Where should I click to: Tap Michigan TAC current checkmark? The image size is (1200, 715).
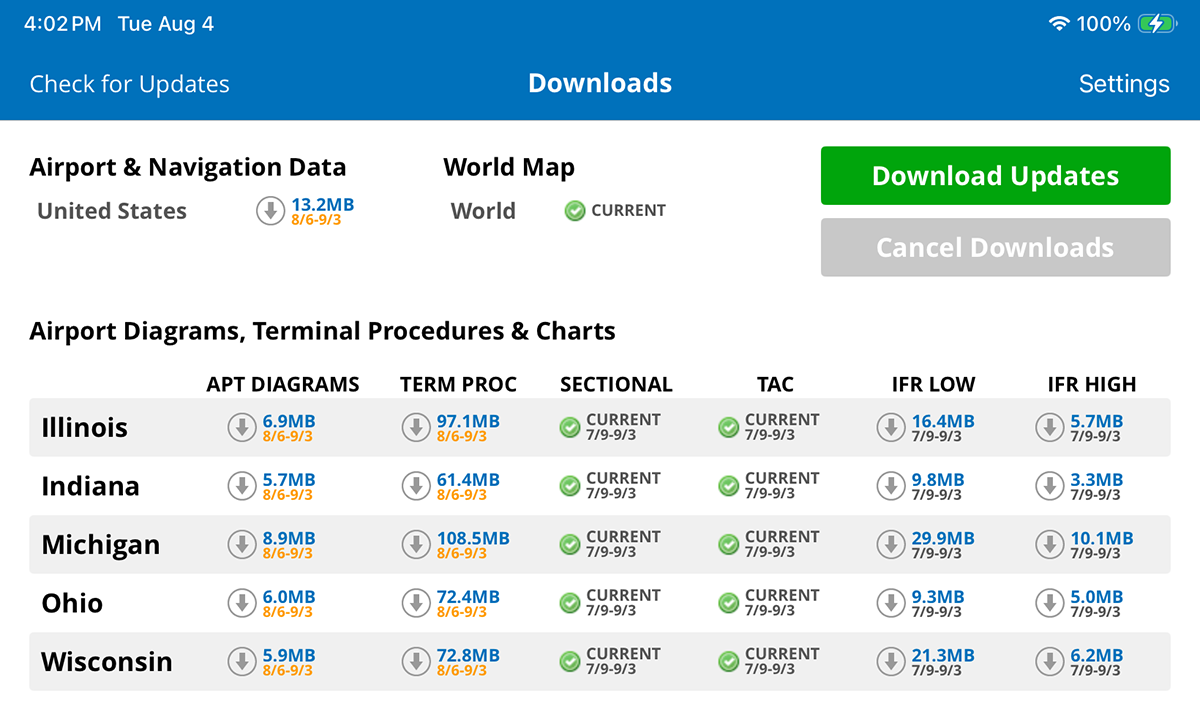click(x=729, y=545)
